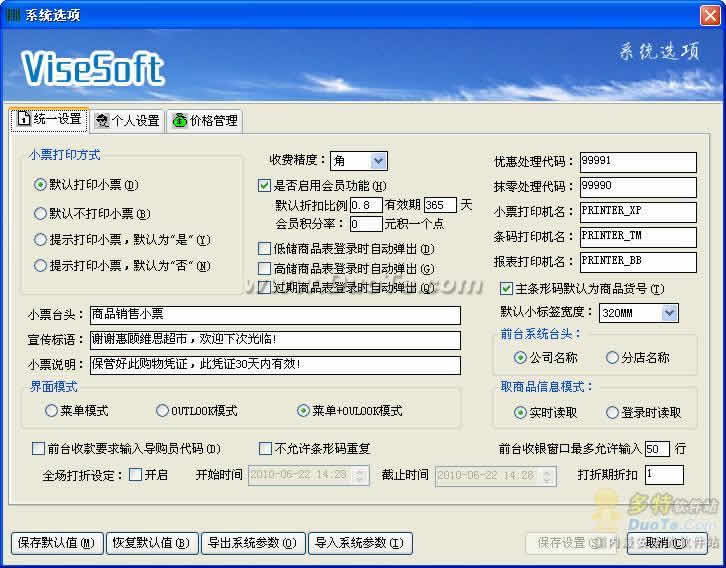This screenshot has width=726, height=568.
Task: Open the 价格管理 tab
Action: coord(205,121)
